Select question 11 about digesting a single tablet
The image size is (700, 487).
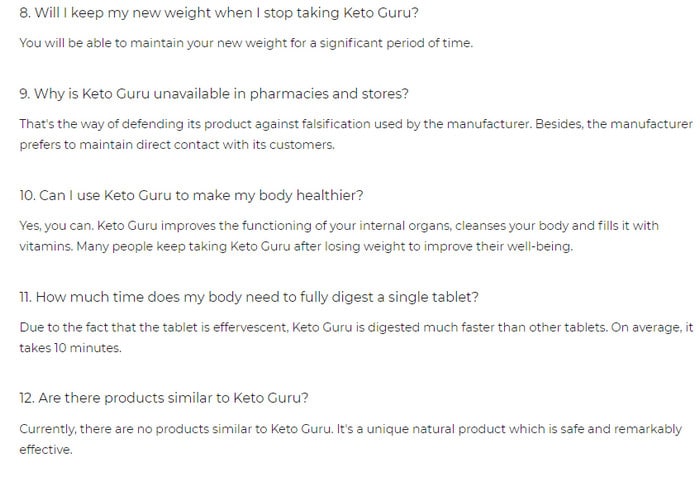coord(249,297)
